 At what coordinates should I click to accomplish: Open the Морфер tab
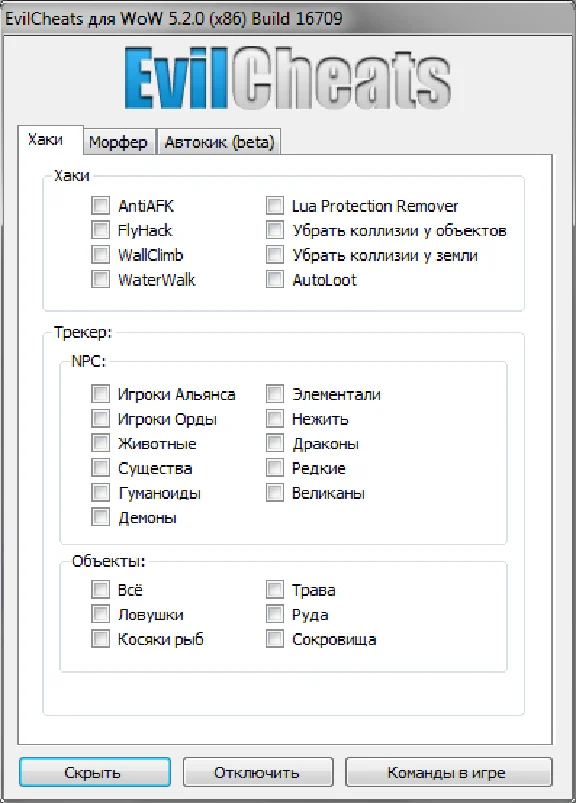click(119, 142)
